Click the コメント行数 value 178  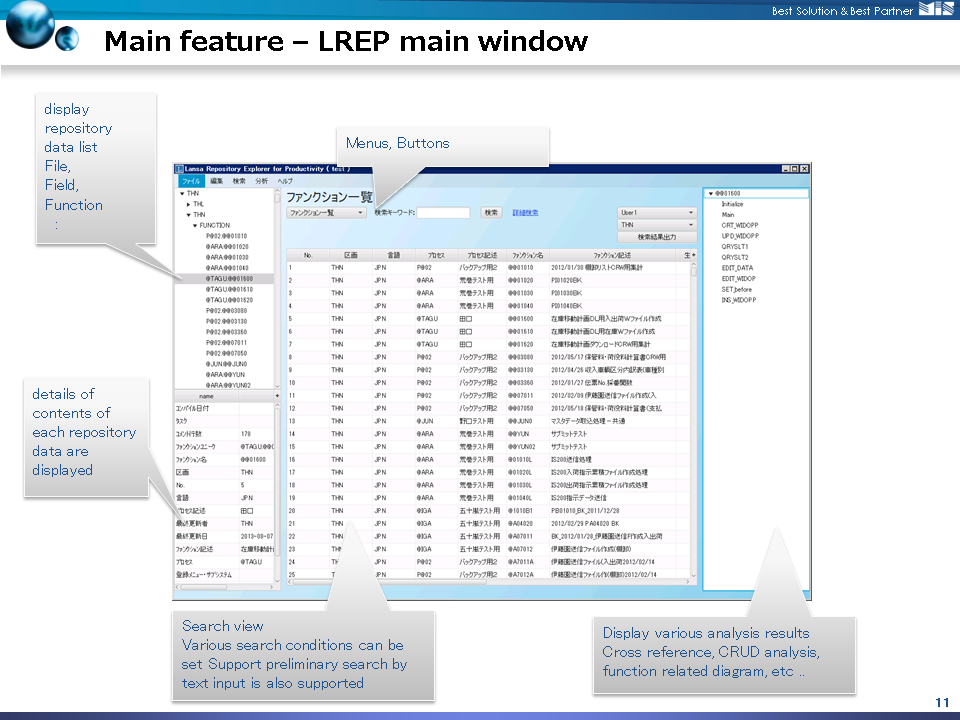click(x=246, y=434)
